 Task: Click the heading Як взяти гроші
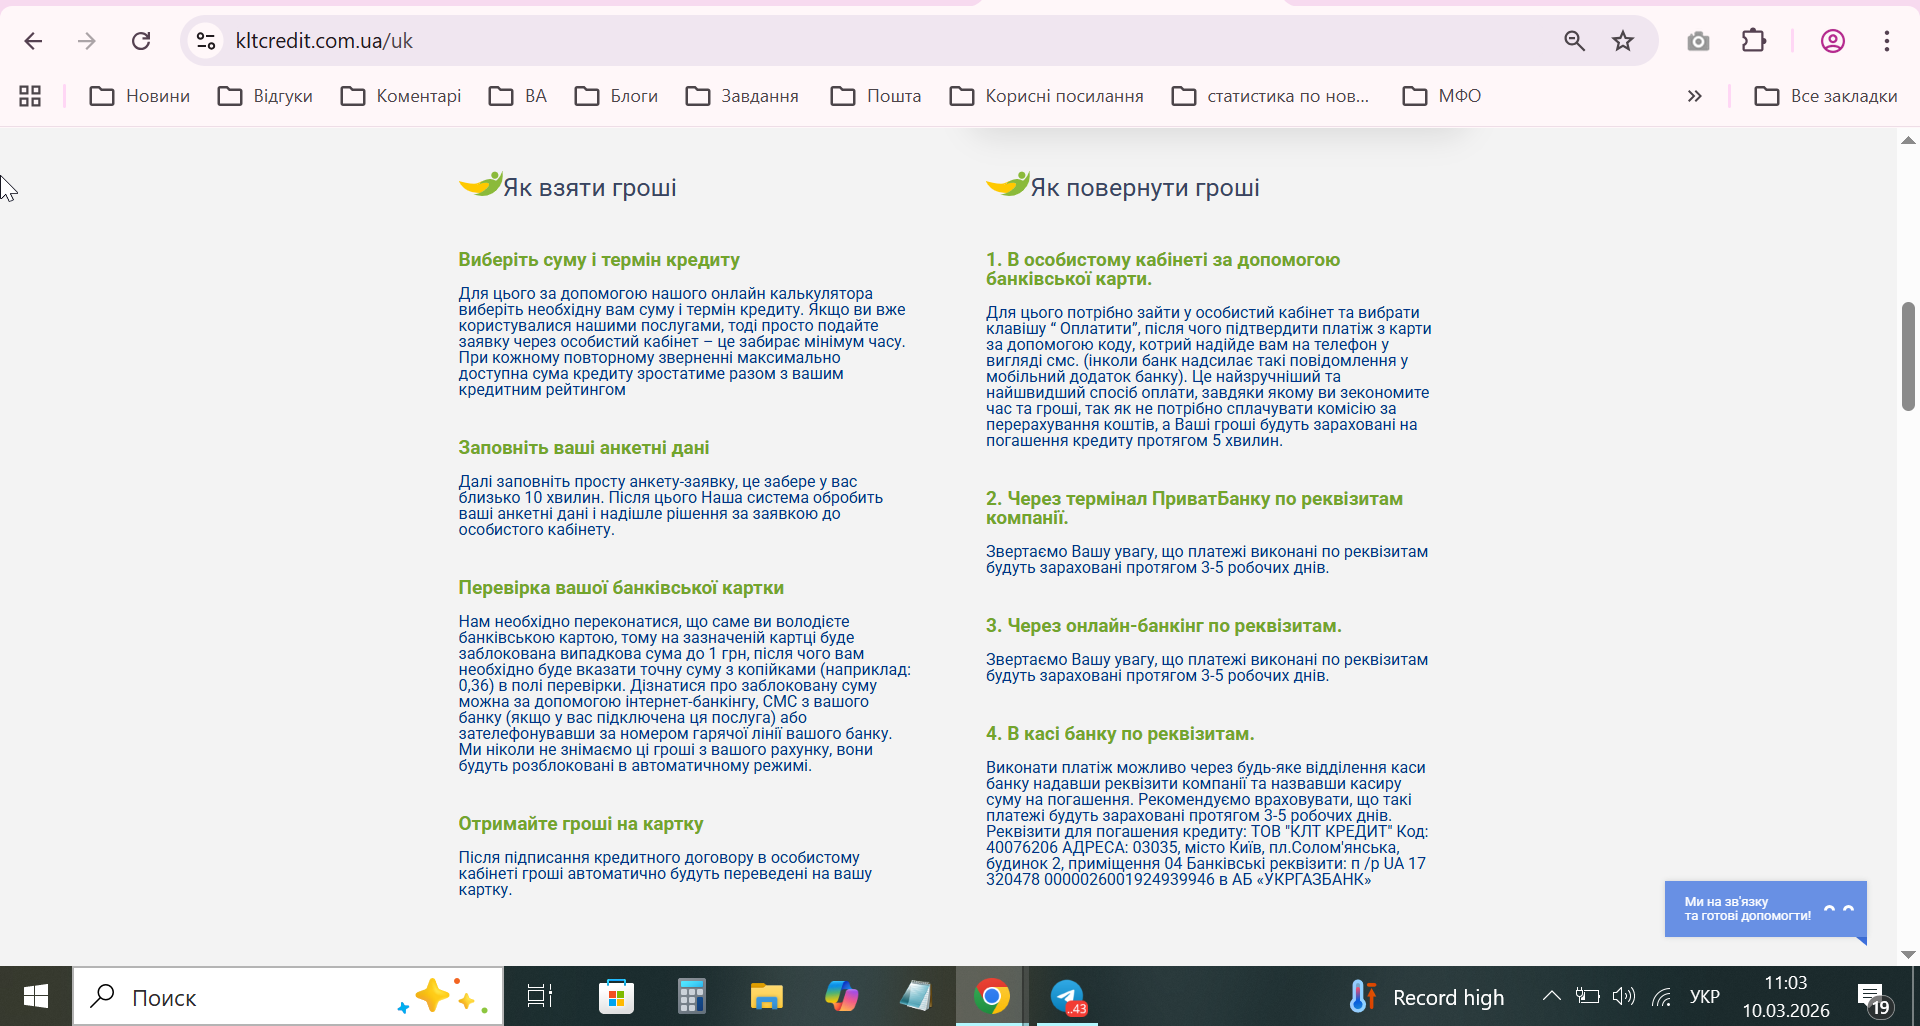(589, 188)
